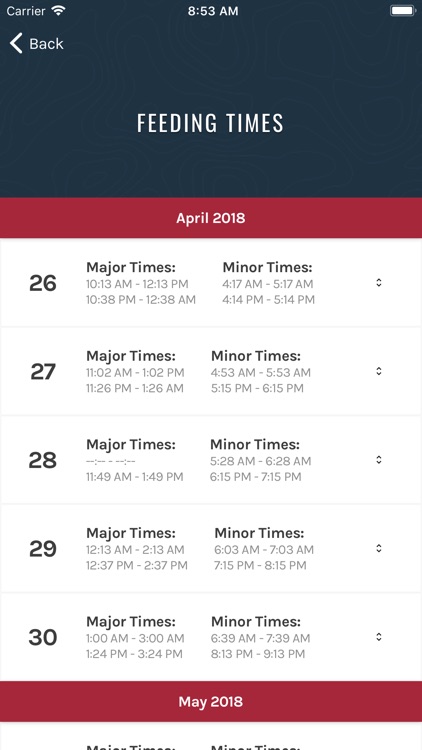Expand the April 27 row arrows

click(x=378, y=371)
